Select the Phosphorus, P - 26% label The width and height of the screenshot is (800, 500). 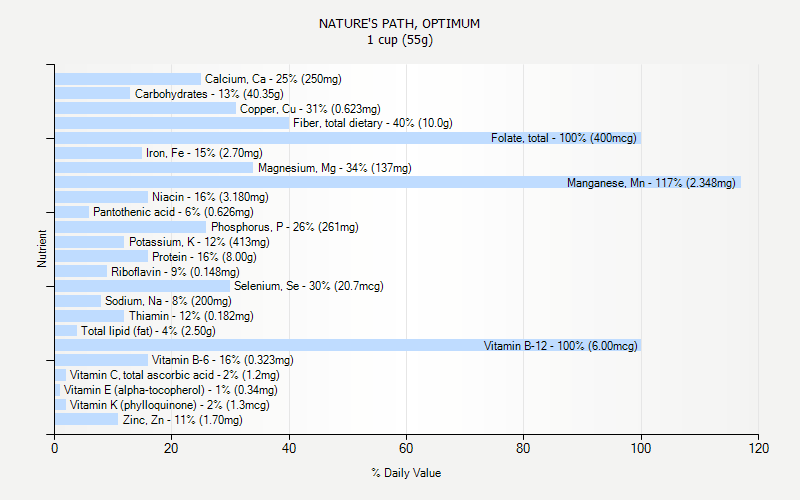285,227
